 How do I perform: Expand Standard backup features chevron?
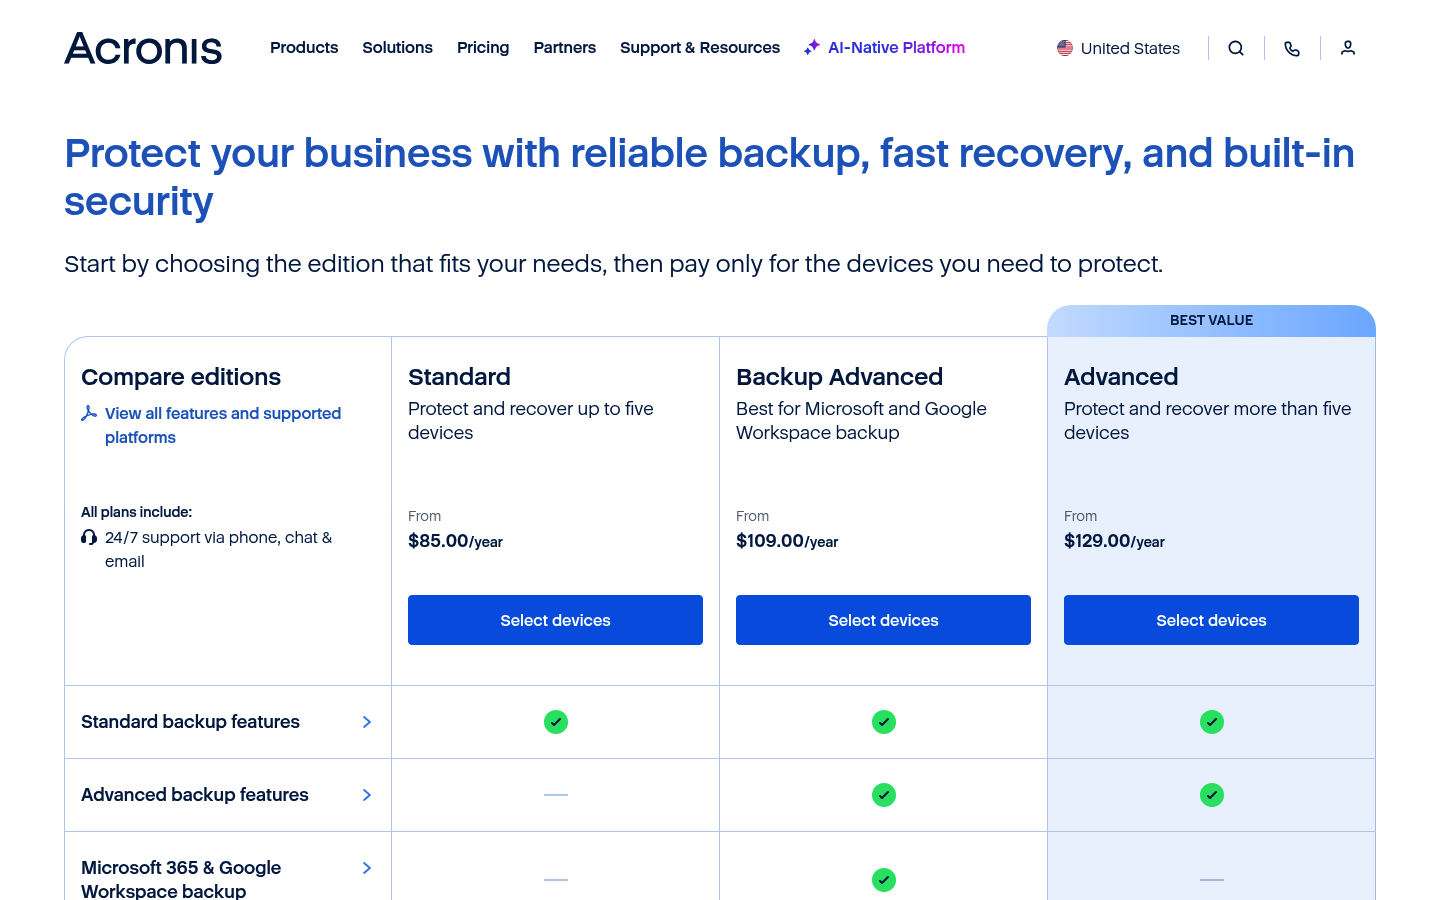point(367,722)
